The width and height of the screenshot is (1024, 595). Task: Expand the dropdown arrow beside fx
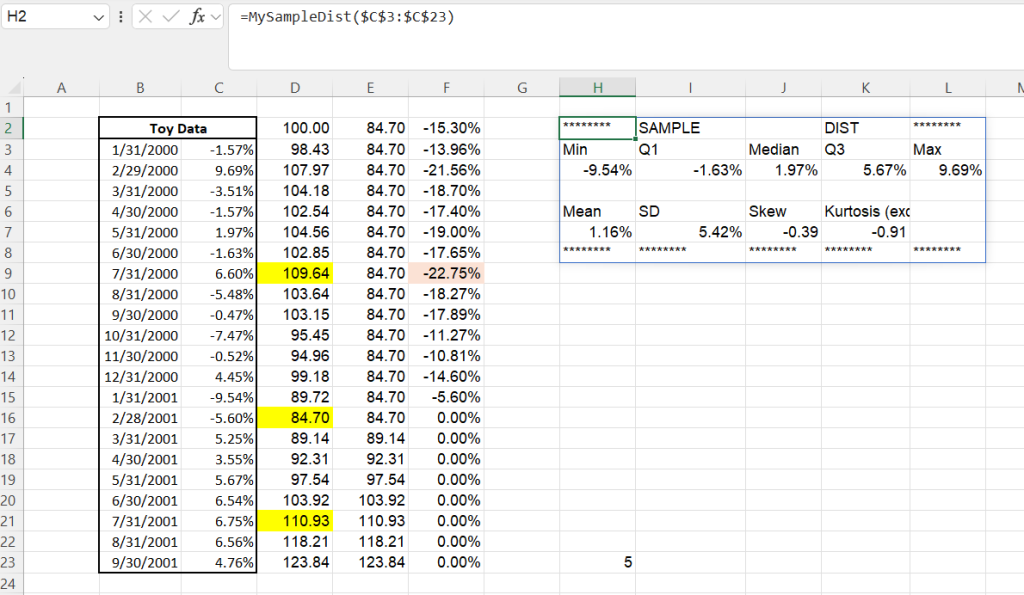[x=215, y=17]
